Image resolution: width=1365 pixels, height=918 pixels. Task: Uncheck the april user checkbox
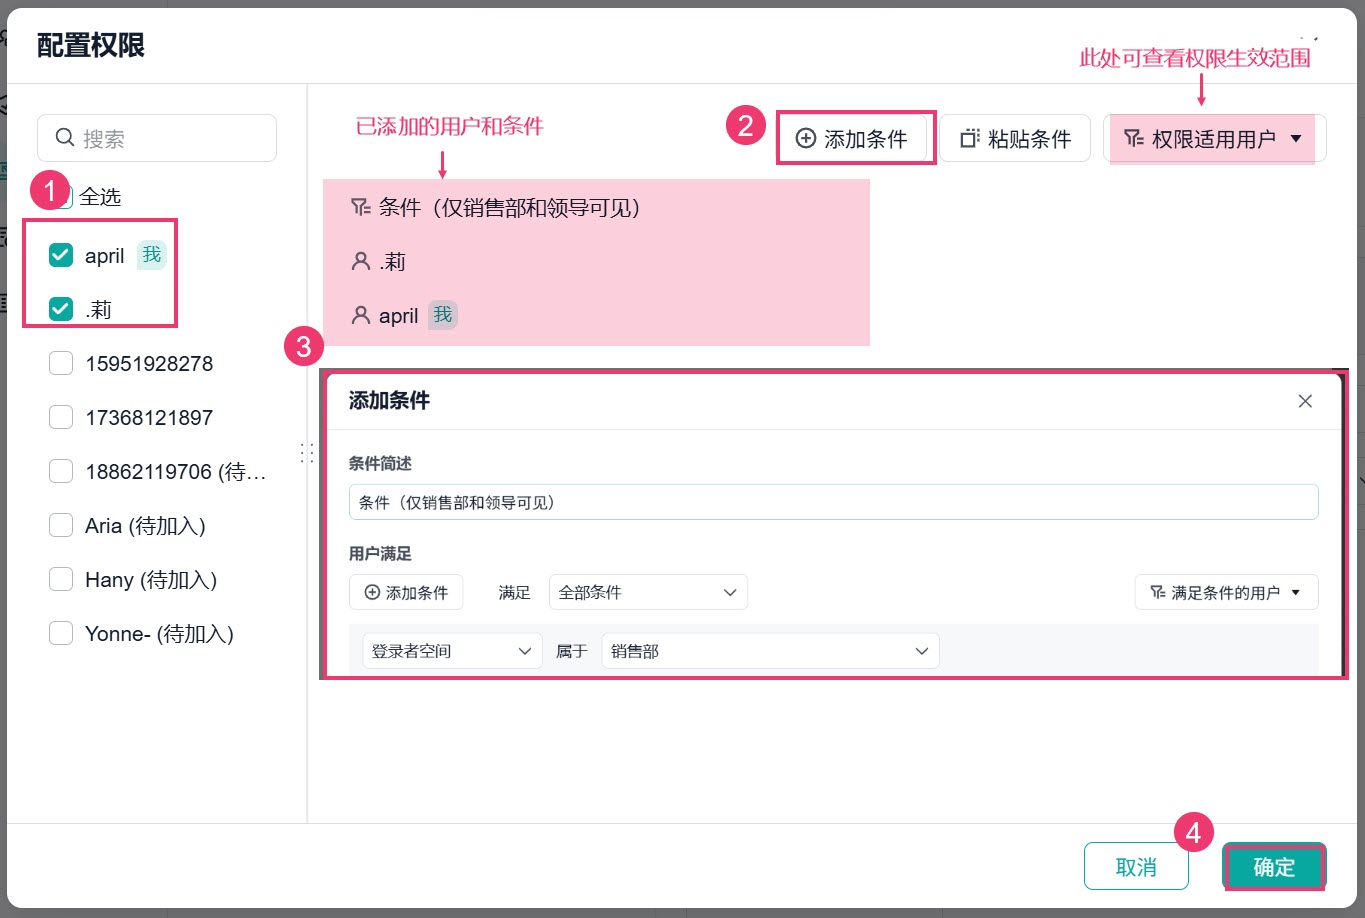click(x=61, y=255)
